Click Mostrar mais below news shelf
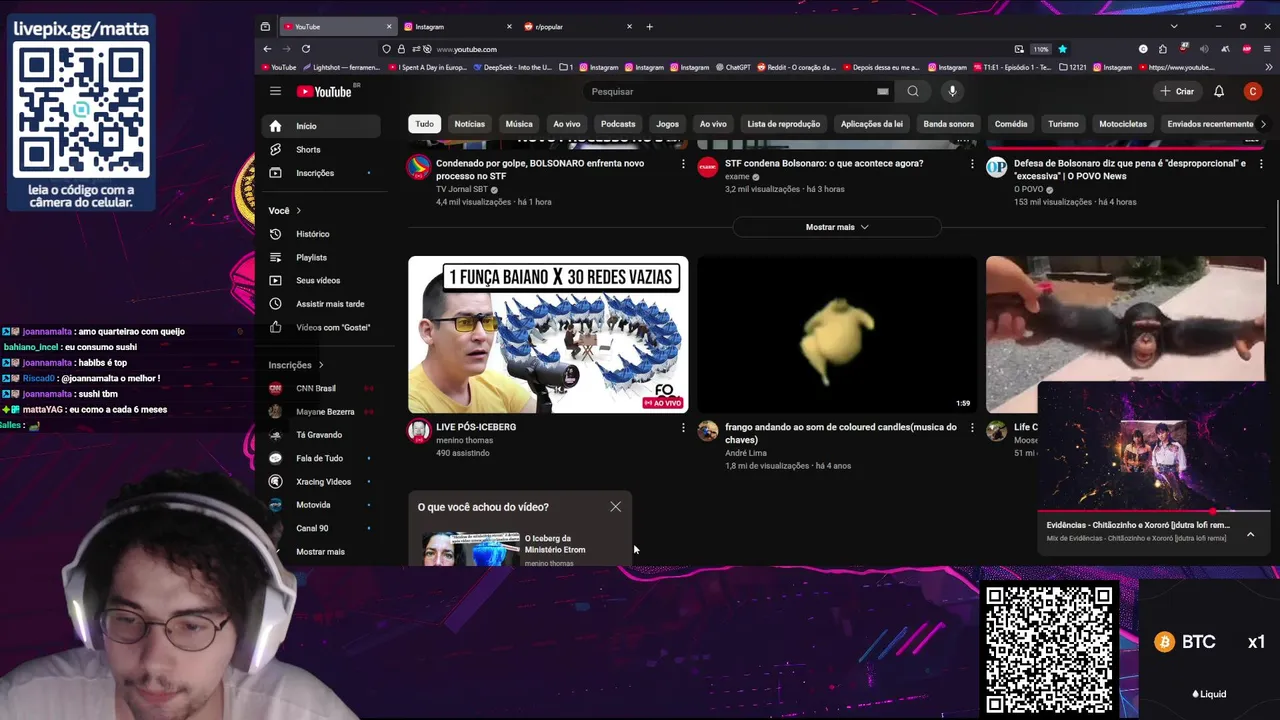 click(x=837, y=227)
